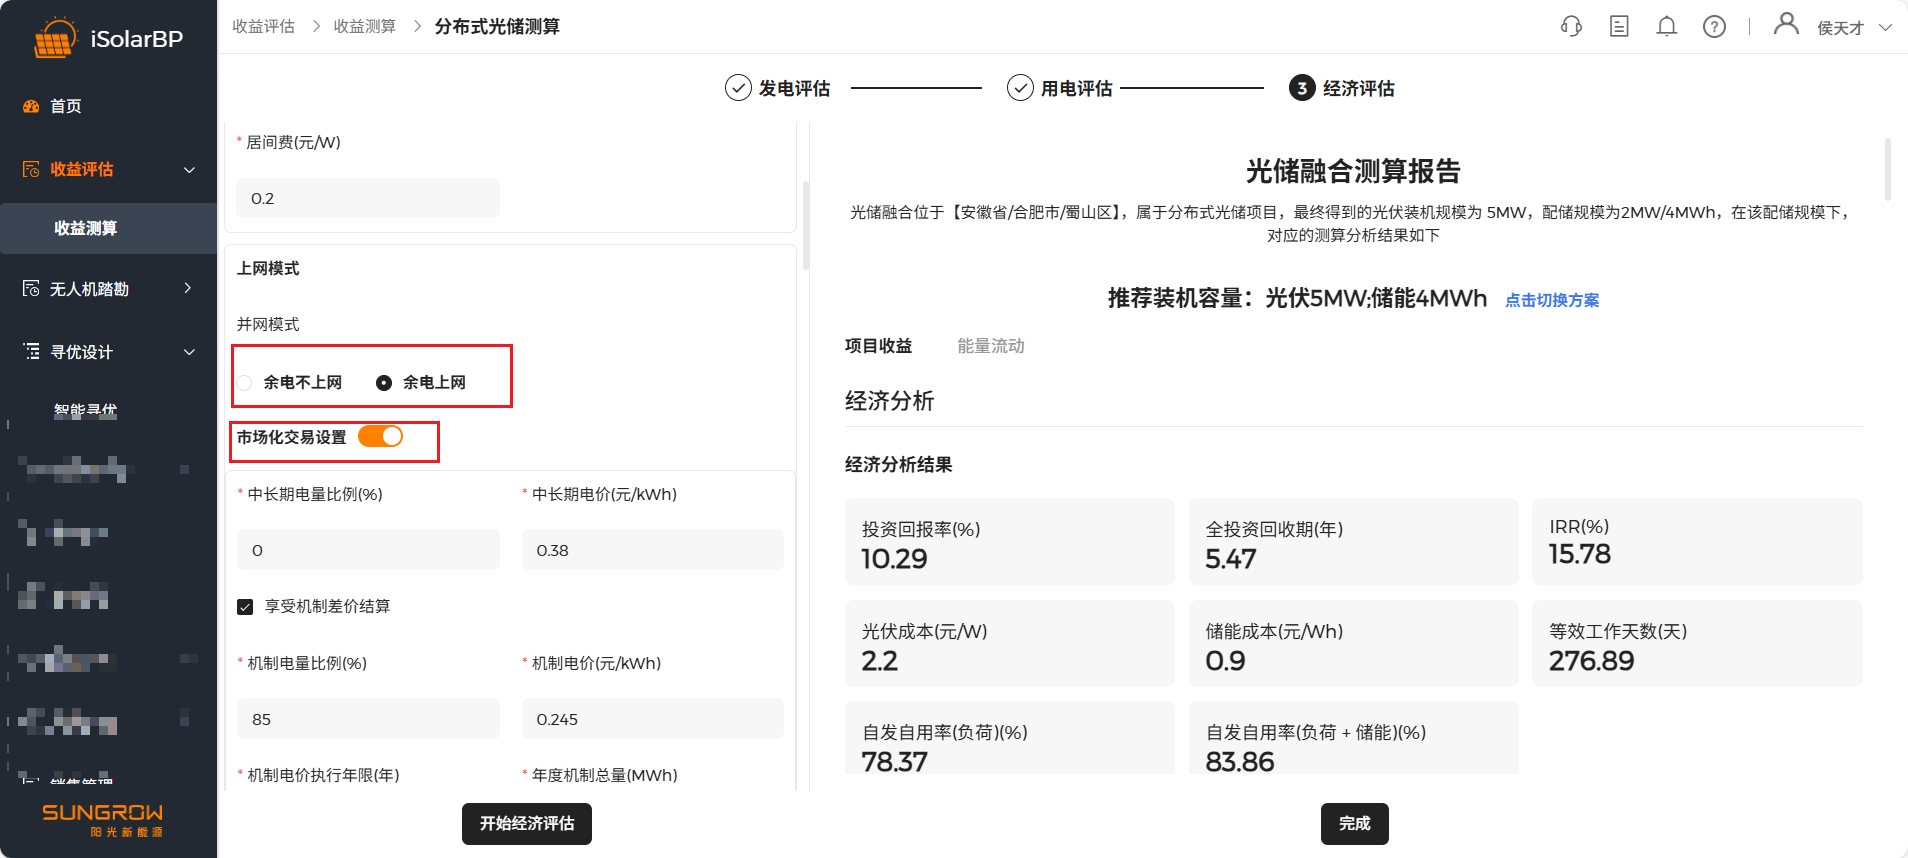
Task: Click the help question mark icon
Action: (1714, 27)
